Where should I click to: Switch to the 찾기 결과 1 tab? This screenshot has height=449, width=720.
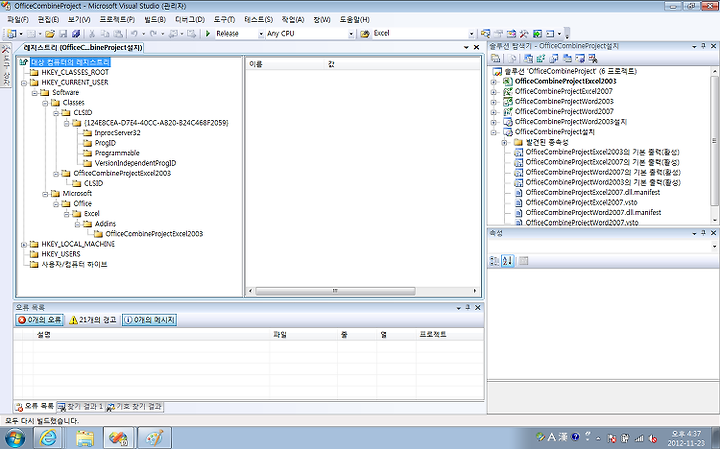(x=81, y=407)
